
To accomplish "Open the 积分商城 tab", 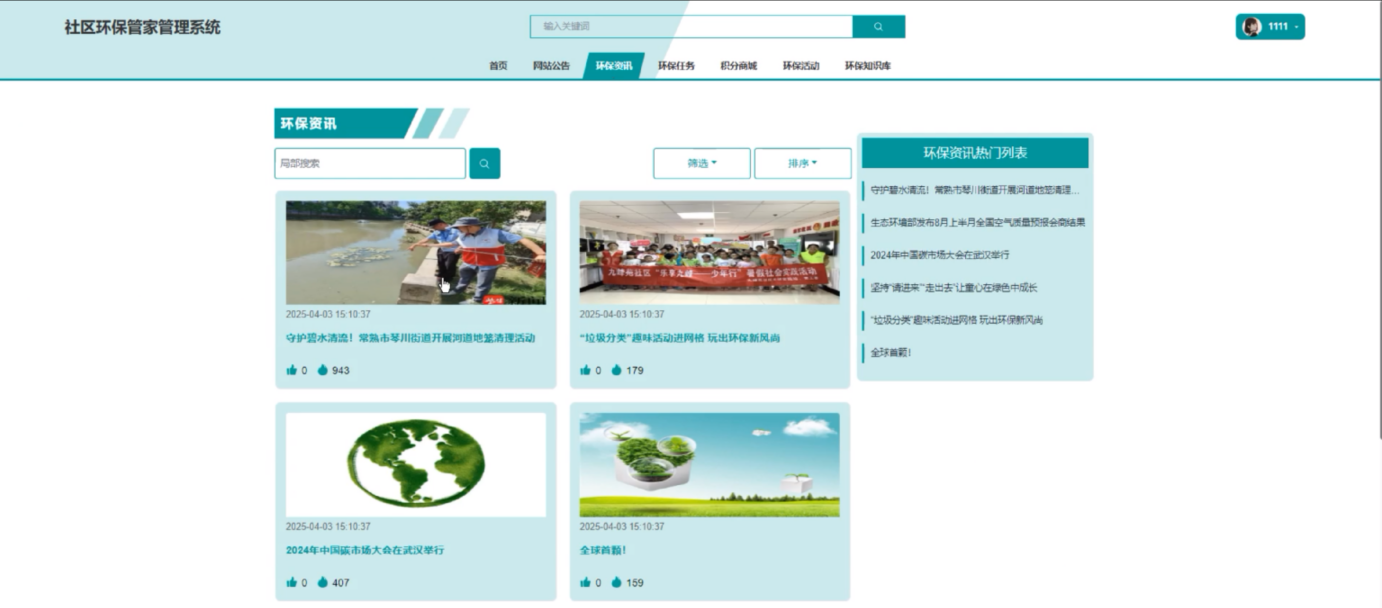I will click(739, 66).
